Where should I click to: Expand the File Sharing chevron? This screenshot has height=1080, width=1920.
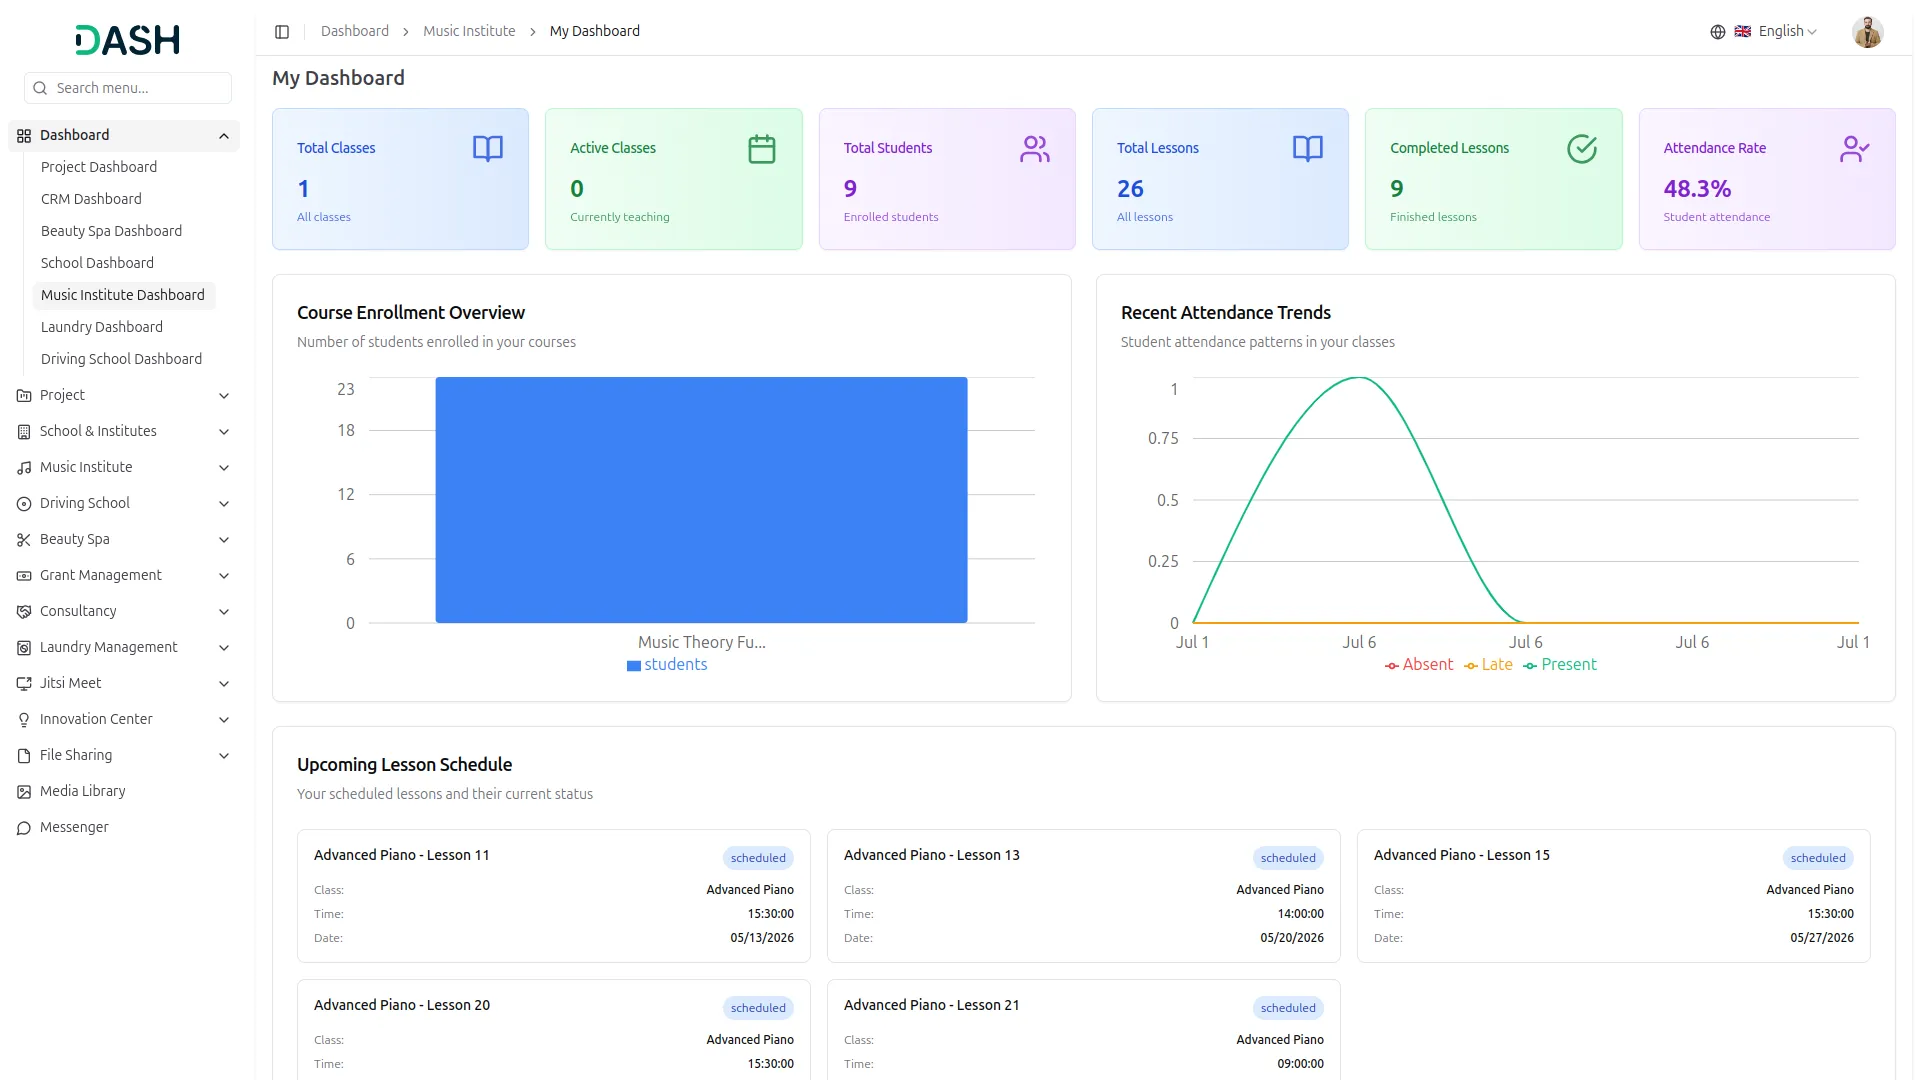pyautogui.click(x=224, y=756)
